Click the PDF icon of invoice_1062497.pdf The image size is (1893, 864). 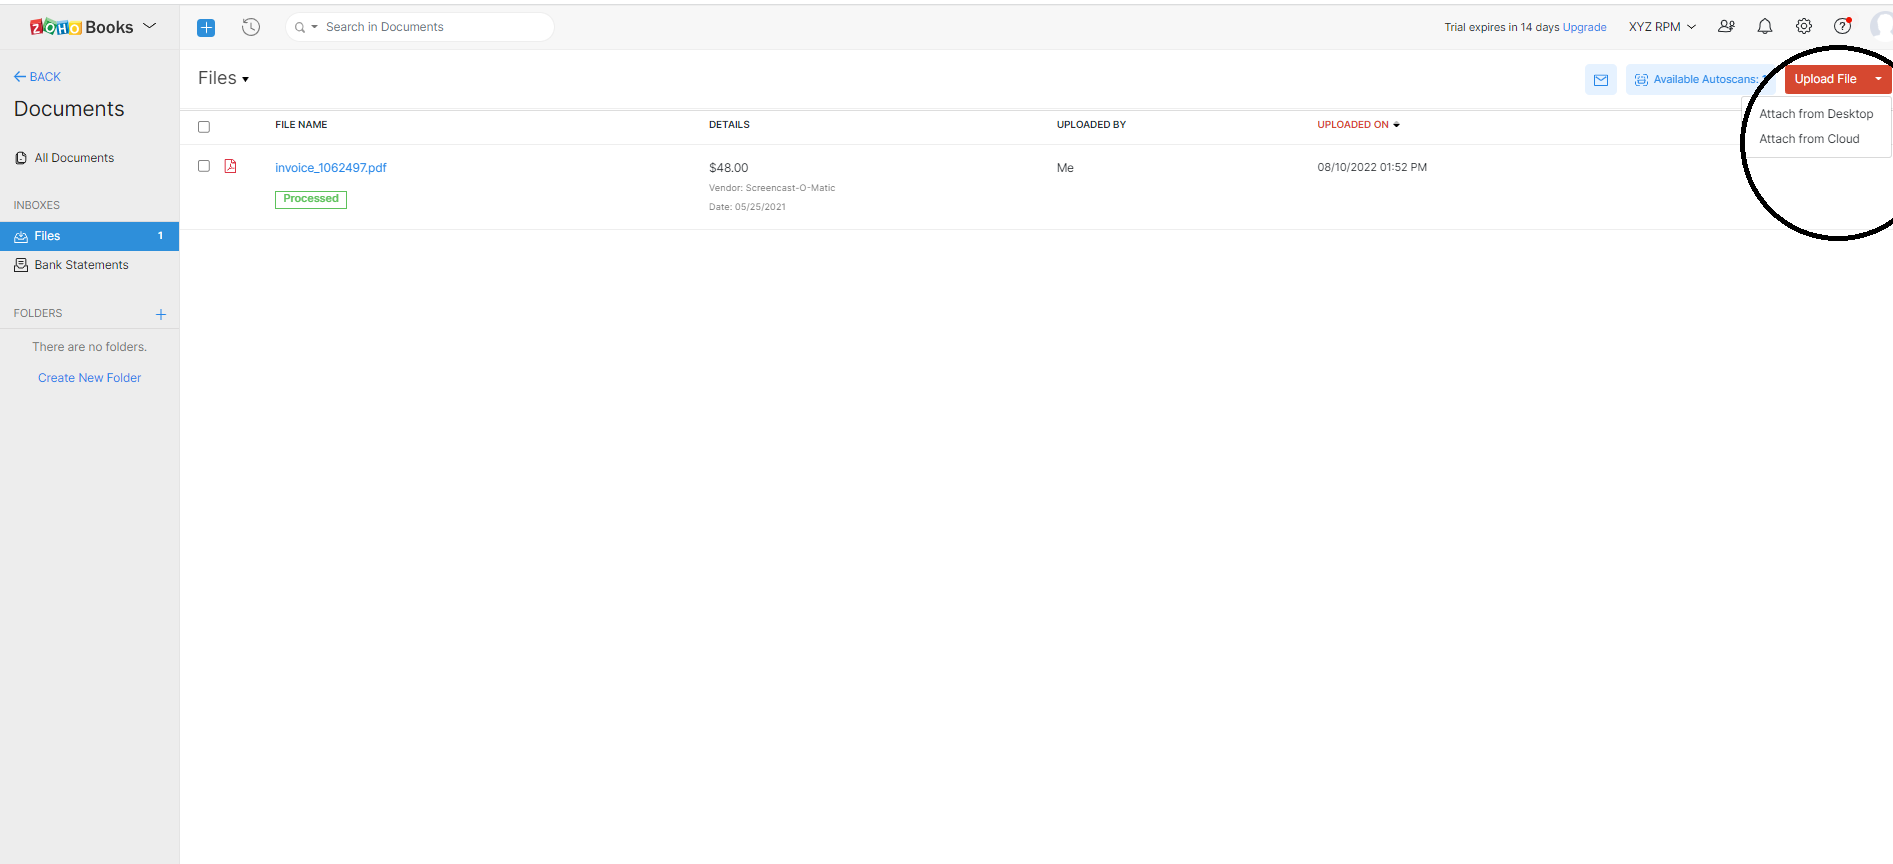coord(230,166)
